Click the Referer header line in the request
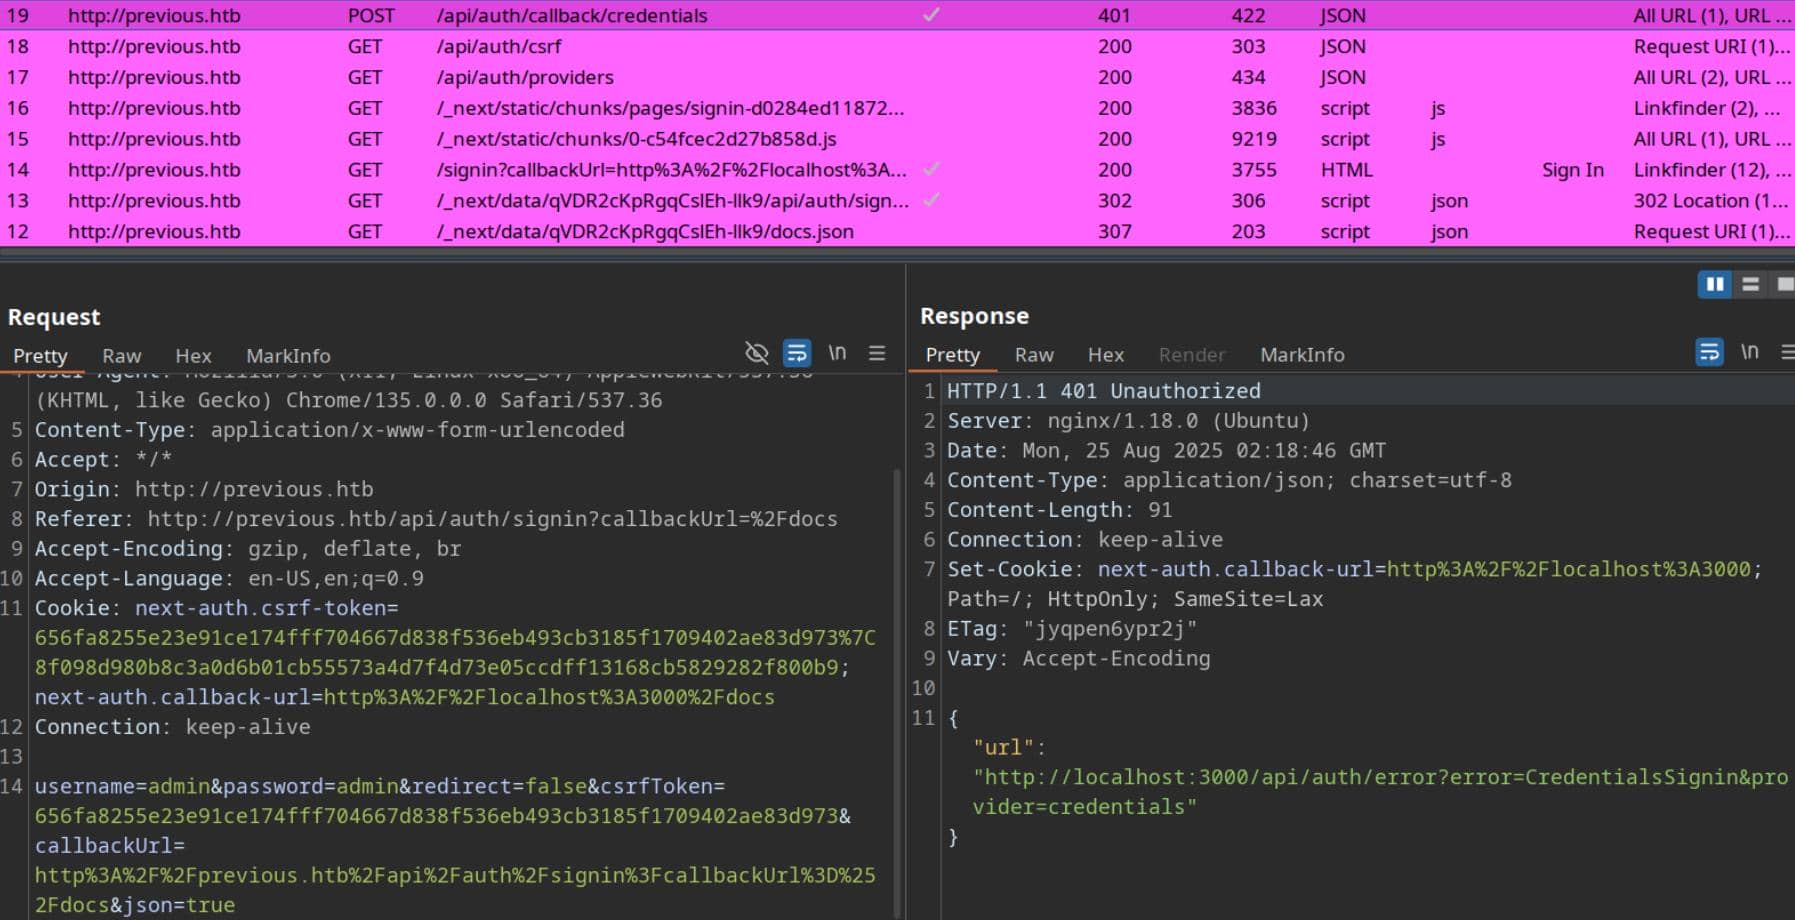The image size is (1795, 920). click(x=436, y=519)
